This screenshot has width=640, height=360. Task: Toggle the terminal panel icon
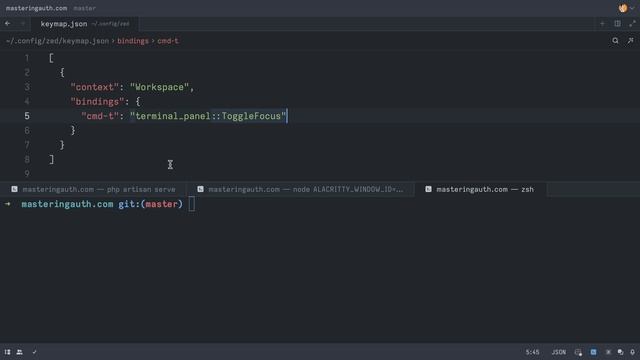pos(593,352)
